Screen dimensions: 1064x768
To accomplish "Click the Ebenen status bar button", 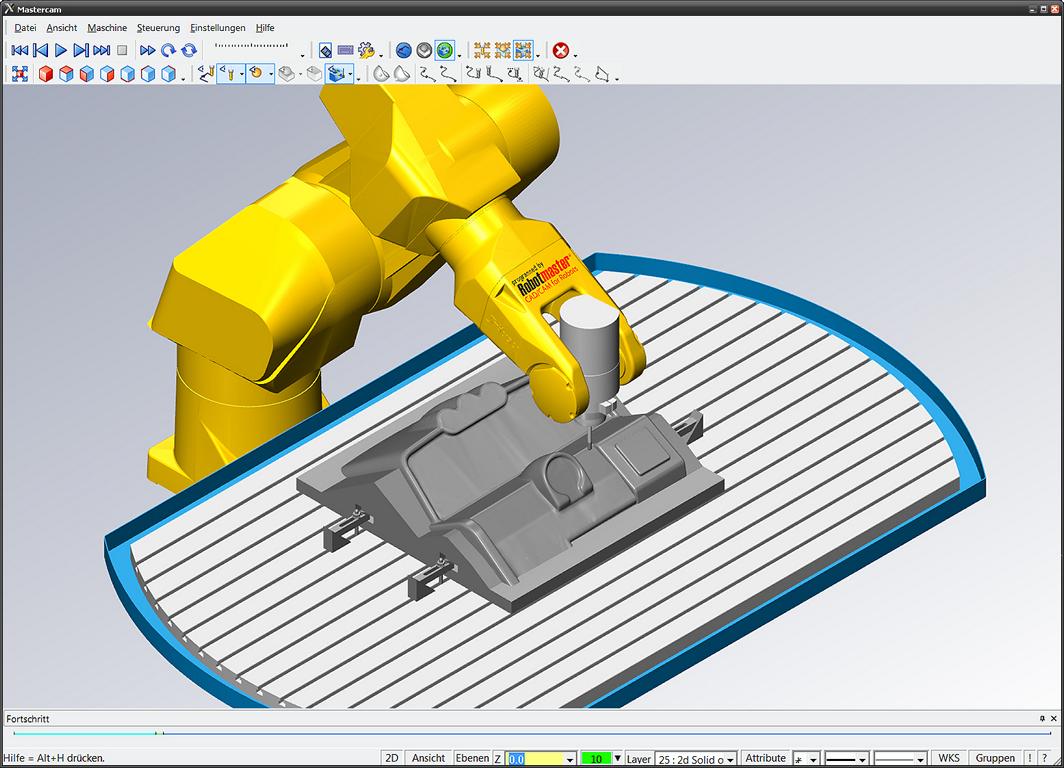I will 472,758.
